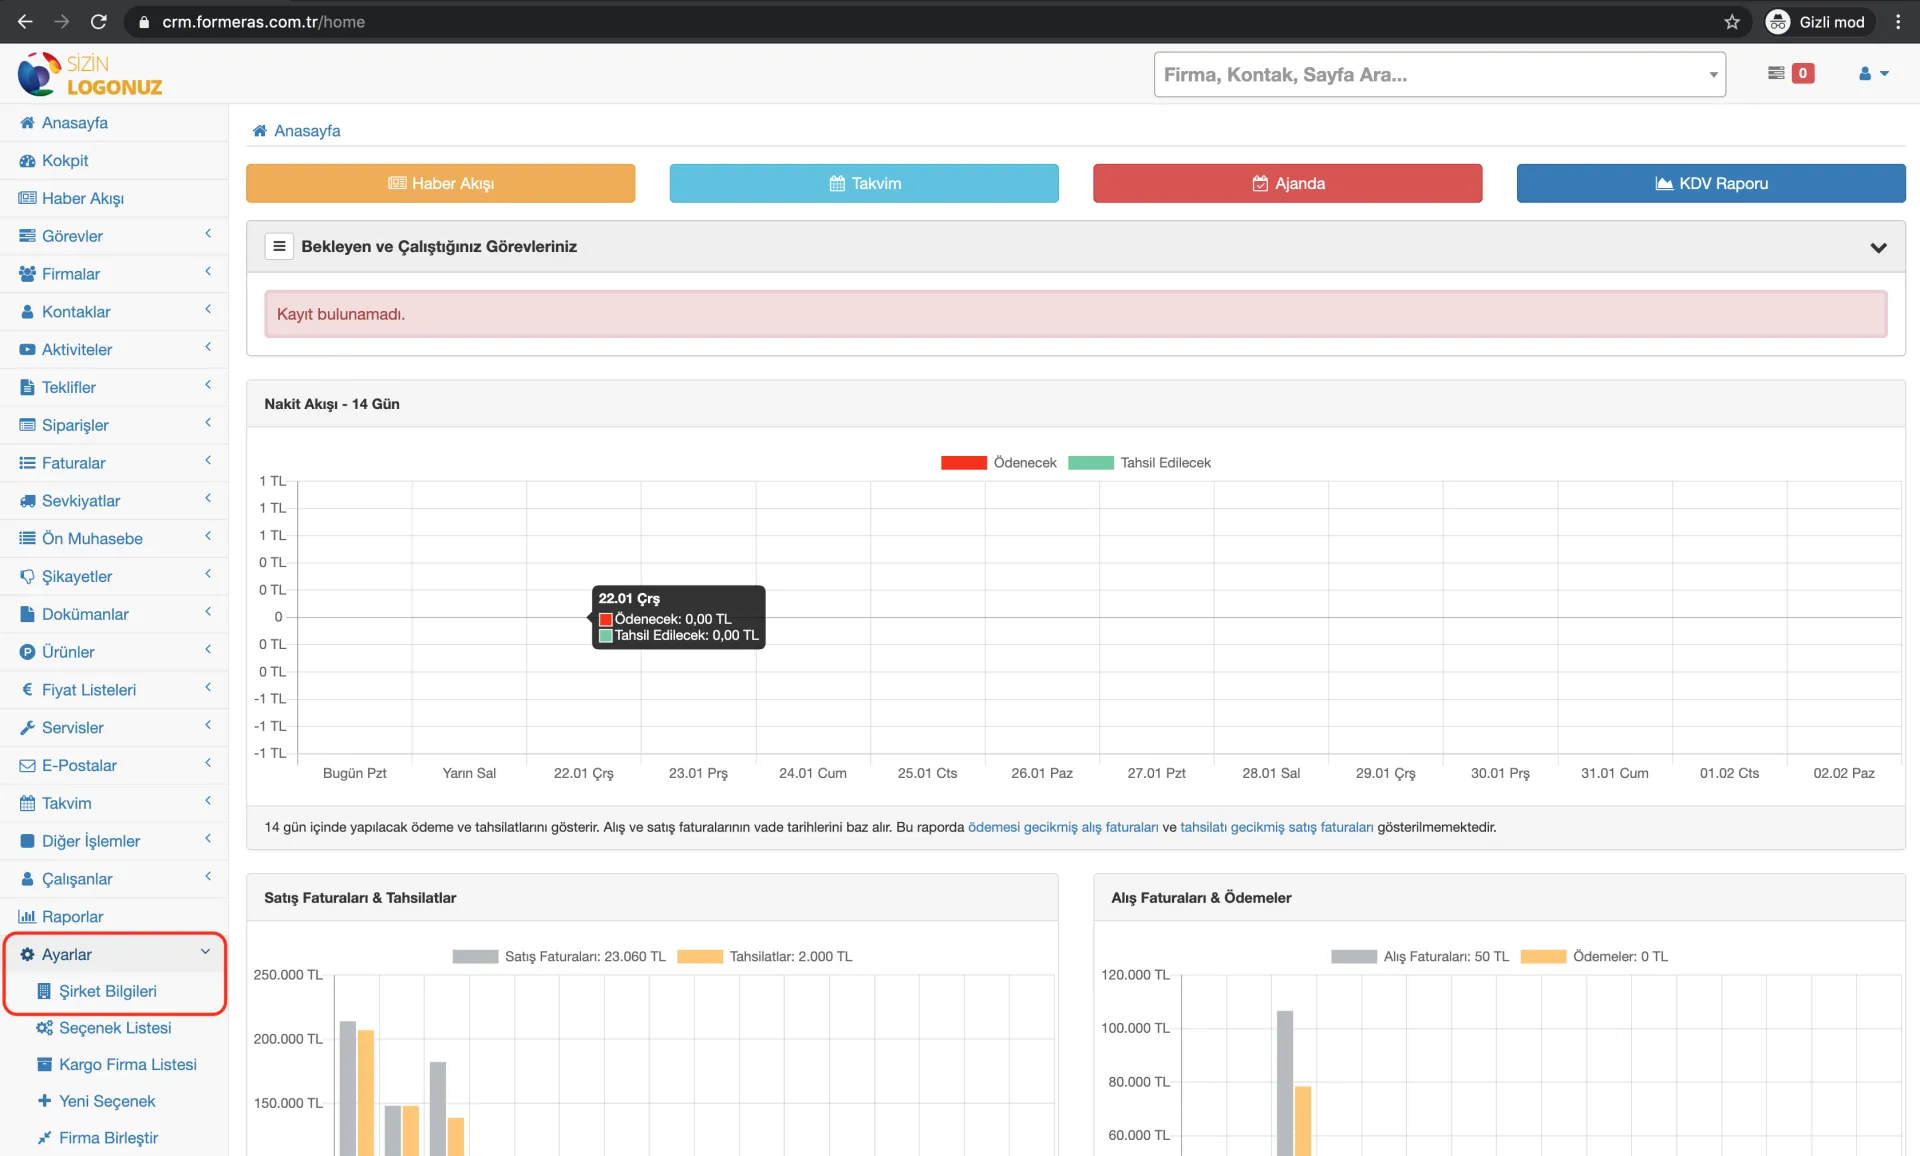Click the Şirket Bilgileri building icon
Screen dimensions: 1920x1156
(x=44, y=991)
